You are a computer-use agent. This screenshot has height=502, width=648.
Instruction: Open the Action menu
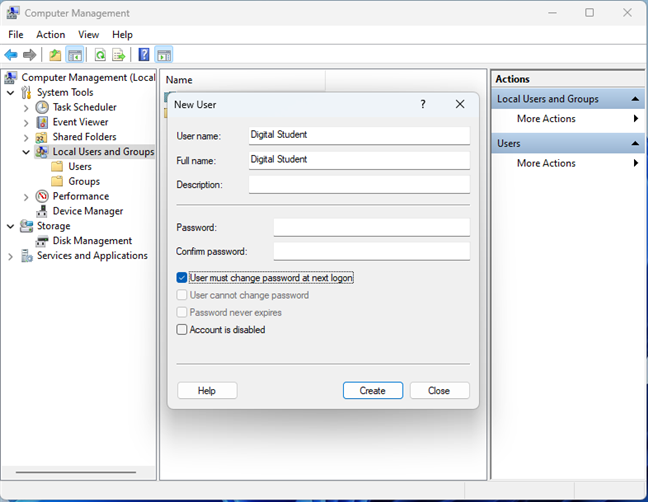point(51,34)
